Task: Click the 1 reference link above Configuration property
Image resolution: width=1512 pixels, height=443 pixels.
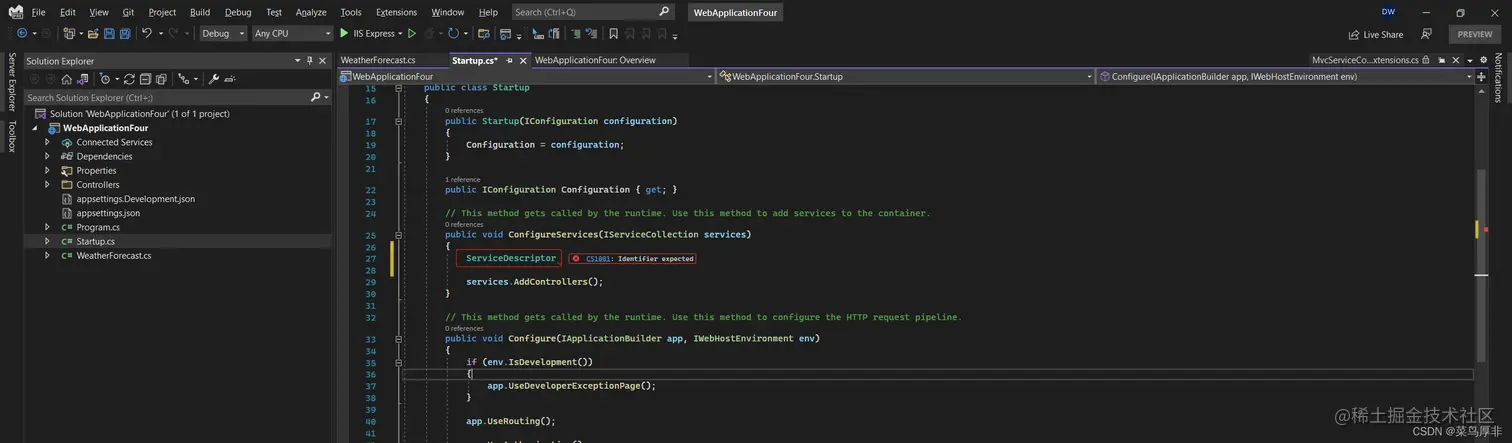Action: coord(463,179)
